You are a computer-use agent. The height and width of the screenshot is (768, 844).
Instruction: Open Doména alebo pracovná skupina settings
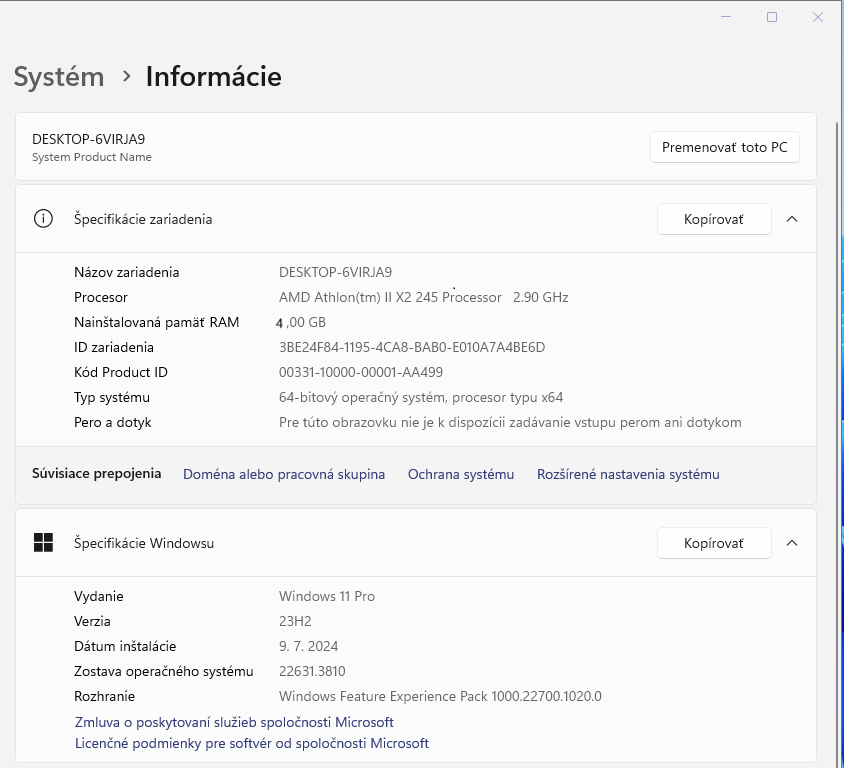click(x=283, y=473)
